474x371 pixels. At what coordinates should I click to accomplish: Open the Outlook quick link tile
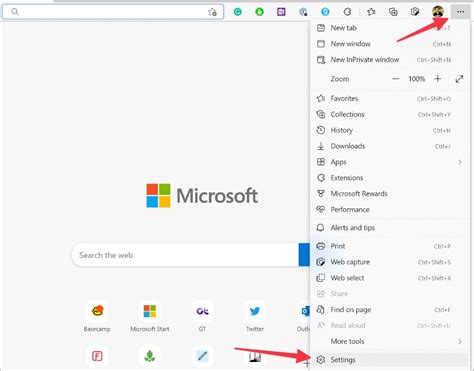303,317
